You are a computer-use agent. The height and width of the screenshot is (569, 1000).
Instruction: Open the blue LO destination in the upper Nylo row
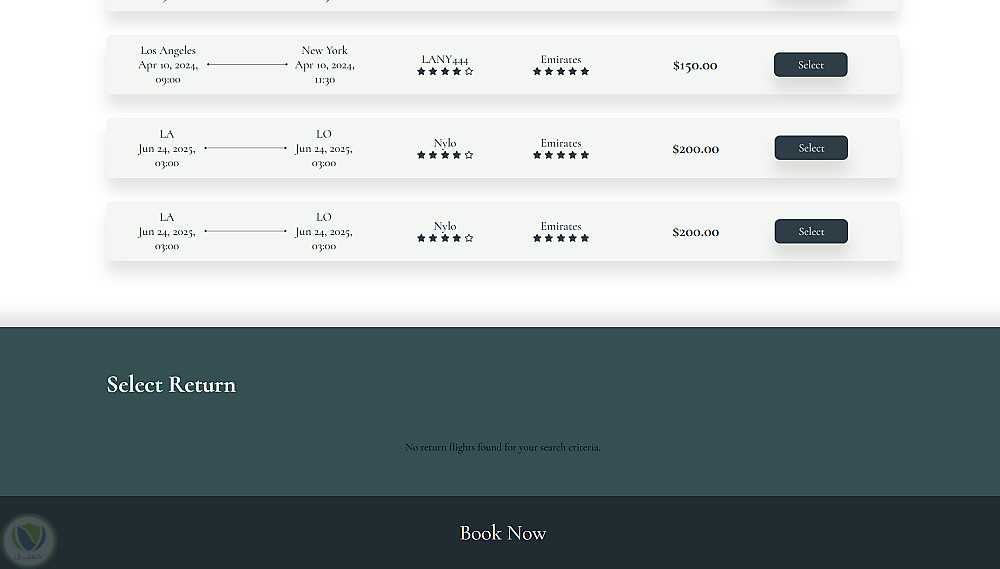pyautogui.click(x=324, y=134)
